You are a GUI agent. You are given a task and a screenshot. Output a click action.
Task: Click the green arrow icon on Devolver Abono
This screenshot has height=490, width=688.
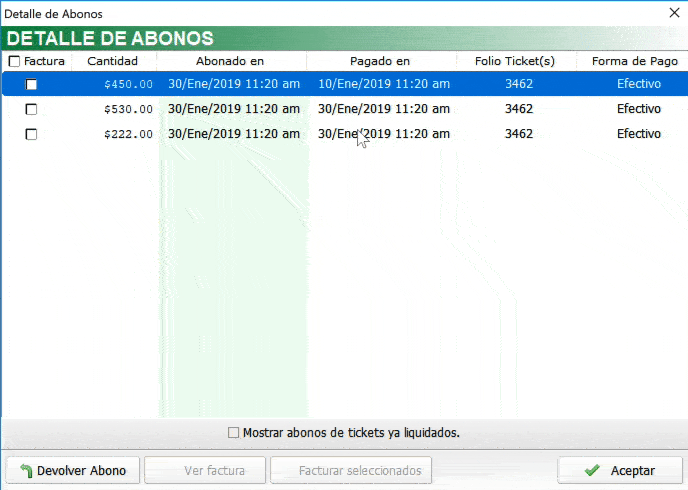click(x=26, y=471)
